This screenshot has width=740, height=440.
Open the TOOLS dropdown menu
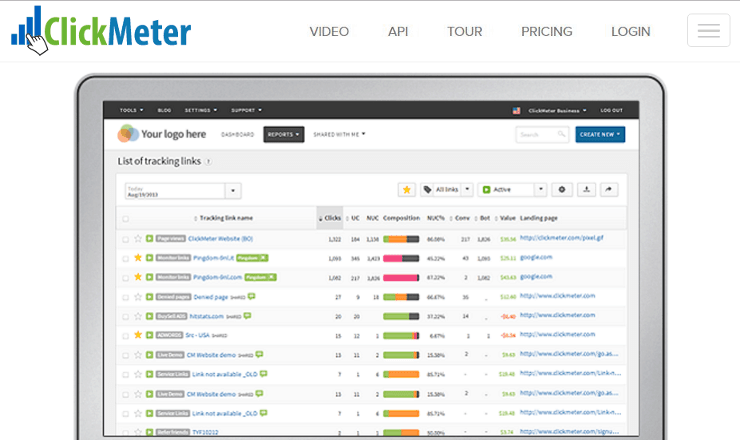click(131, 110)
